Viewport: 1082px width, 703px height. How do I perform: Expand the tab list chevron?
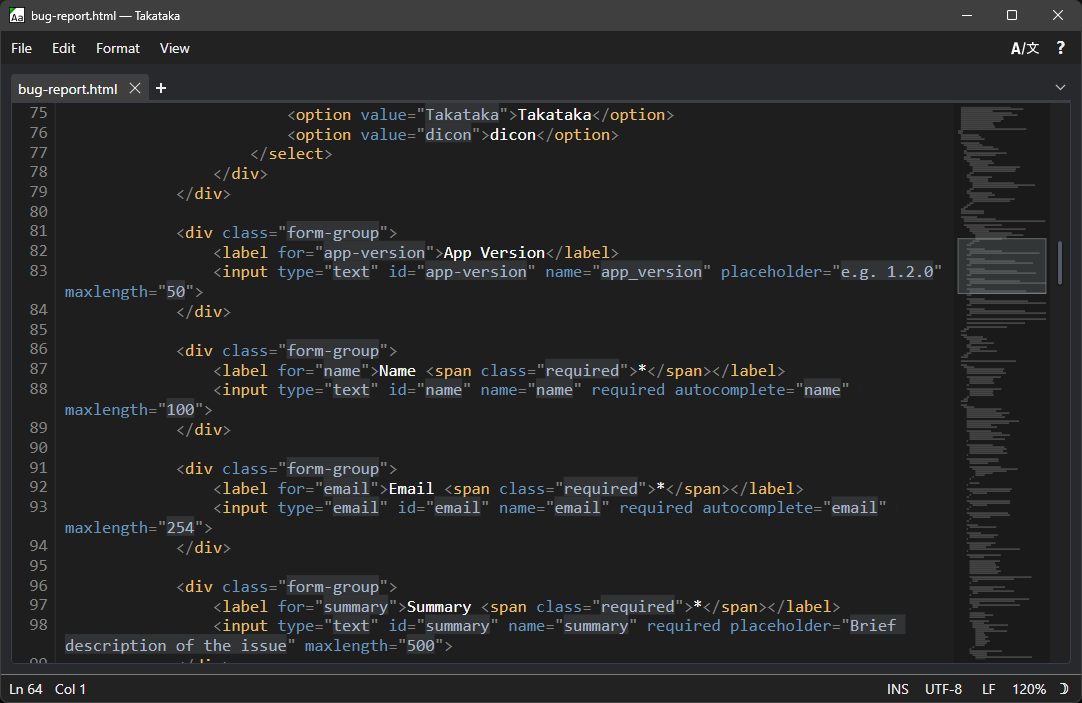(x=1060, y=88)
